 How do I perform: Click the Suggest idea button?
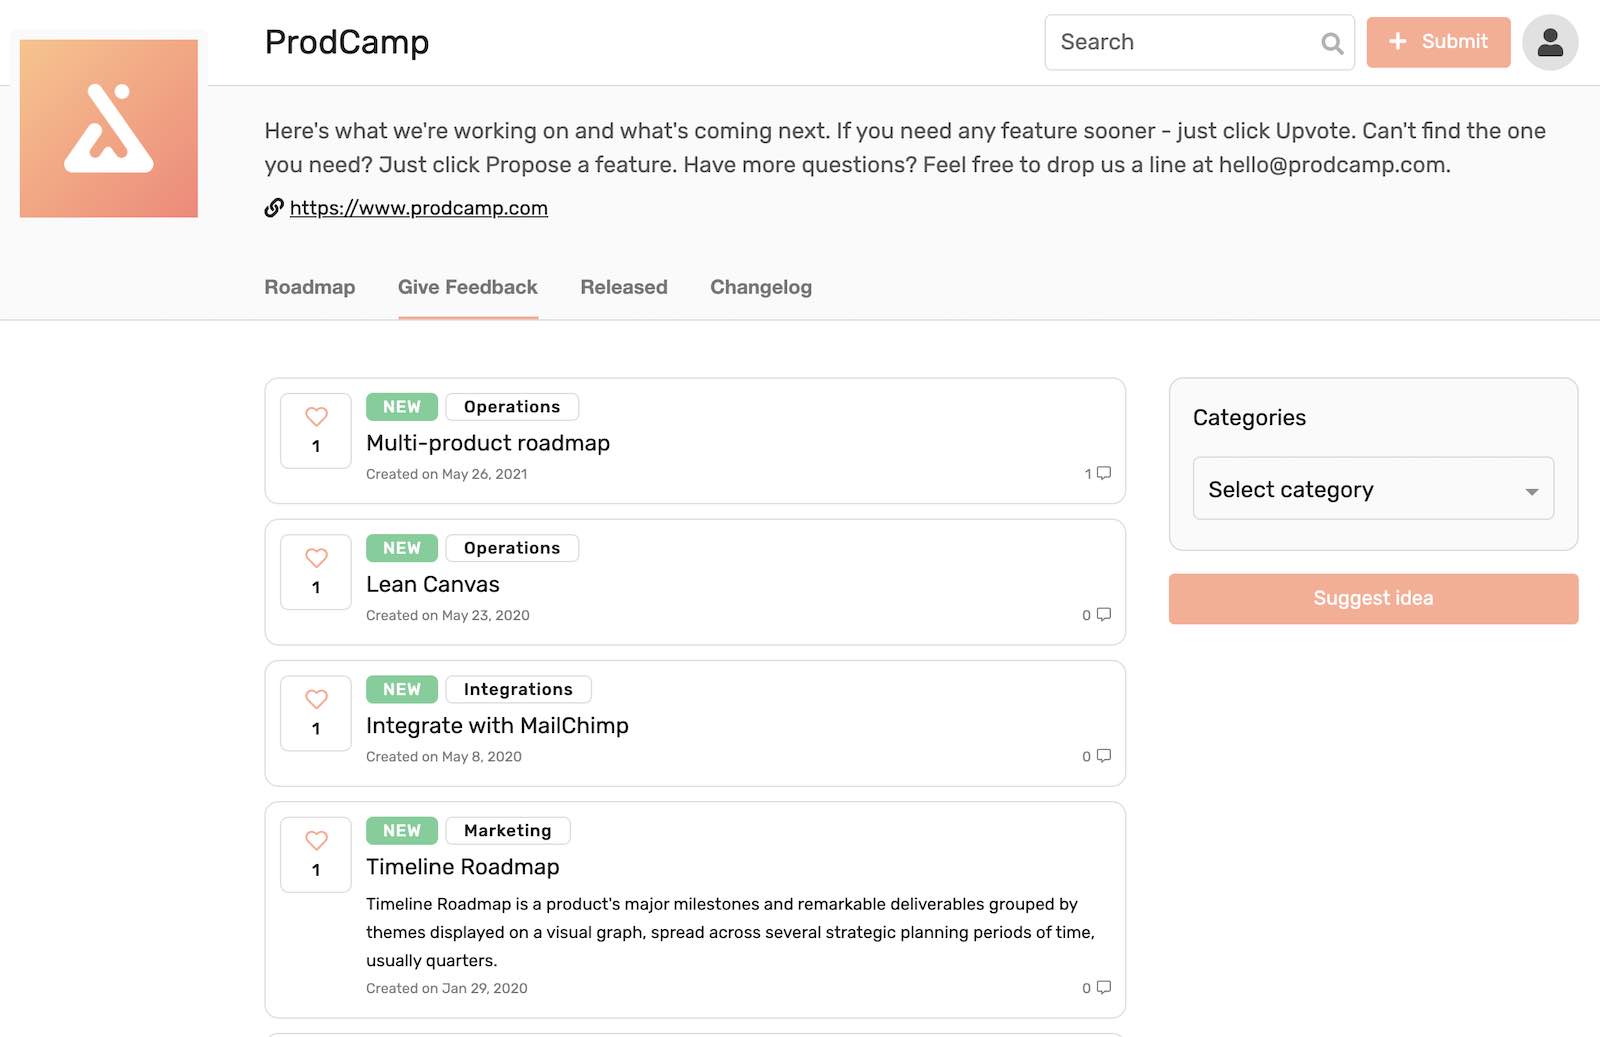(x=1372, y=598)
